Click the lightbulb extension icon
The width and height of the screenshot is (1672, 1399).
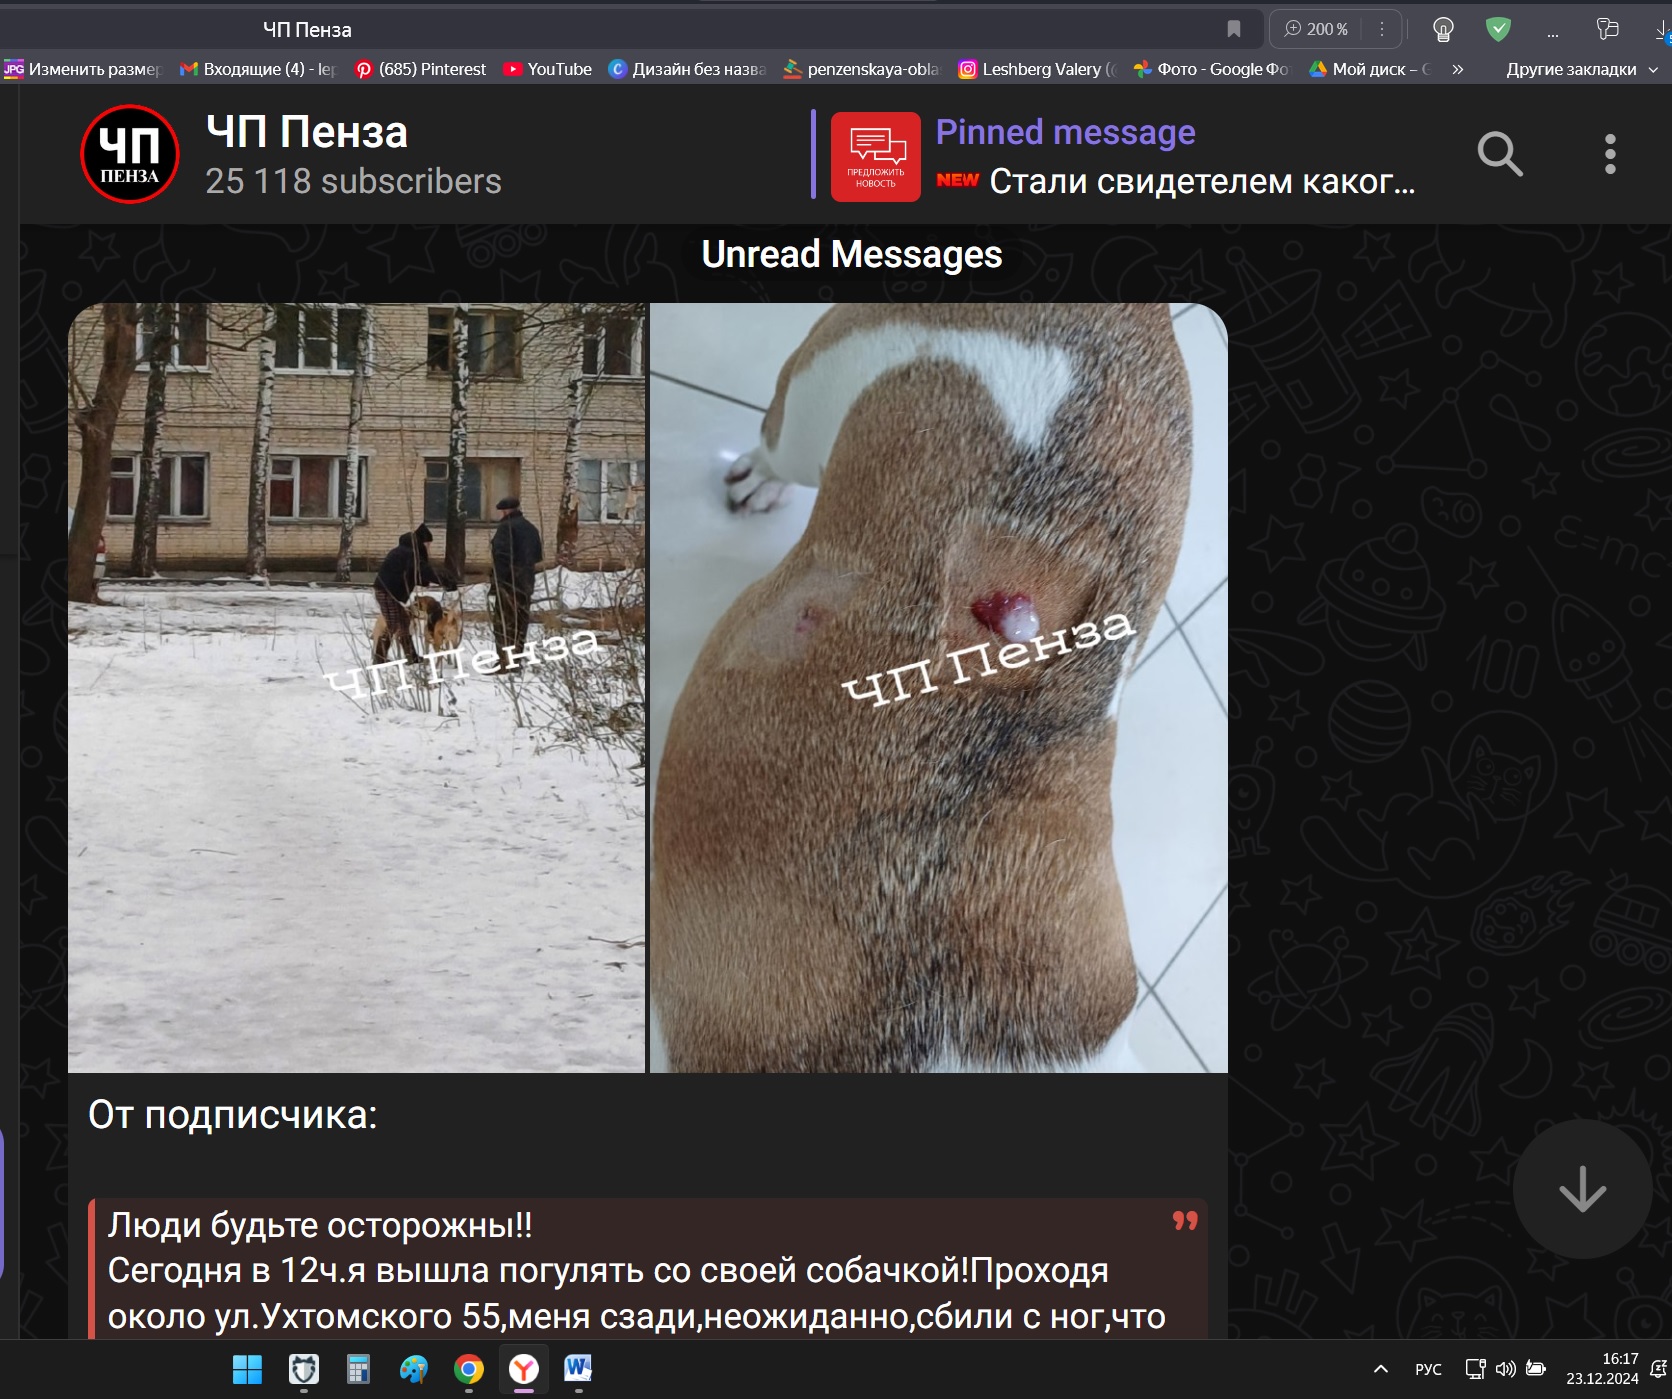1443,29
